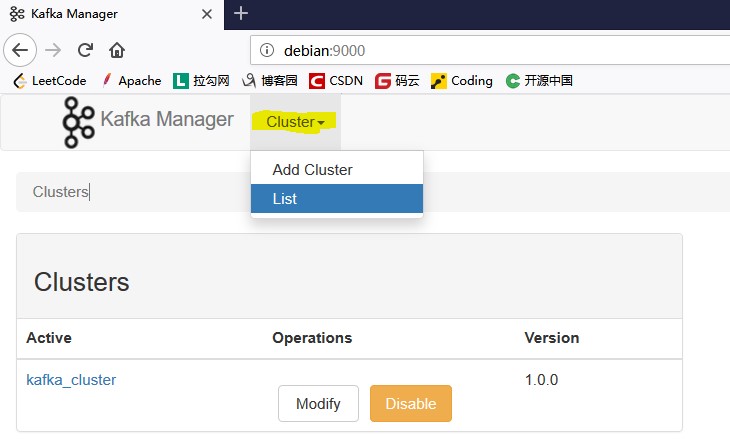
Task: Click the Clusters panel heading
Action: (x=81, y=282)
